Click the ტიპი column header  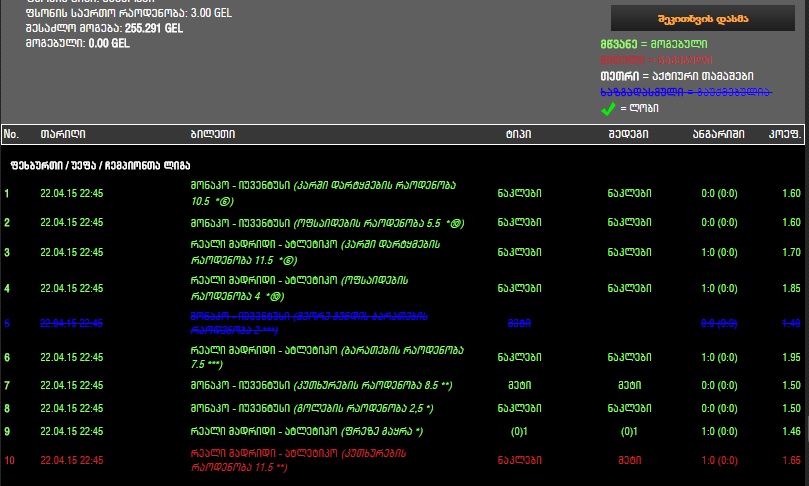click(x=518, y=134)
